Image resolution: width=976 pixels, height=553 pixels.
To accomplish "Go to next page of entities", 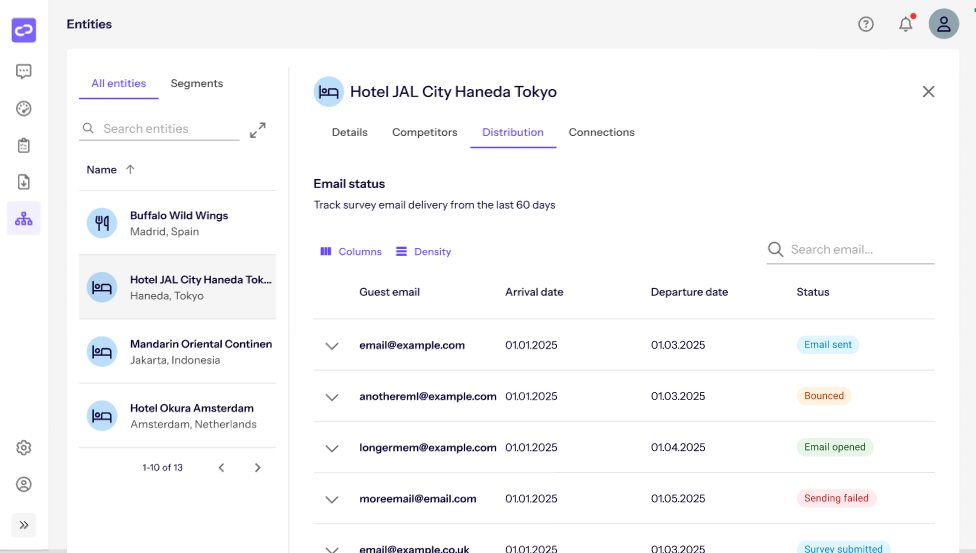I will point(258,467).
